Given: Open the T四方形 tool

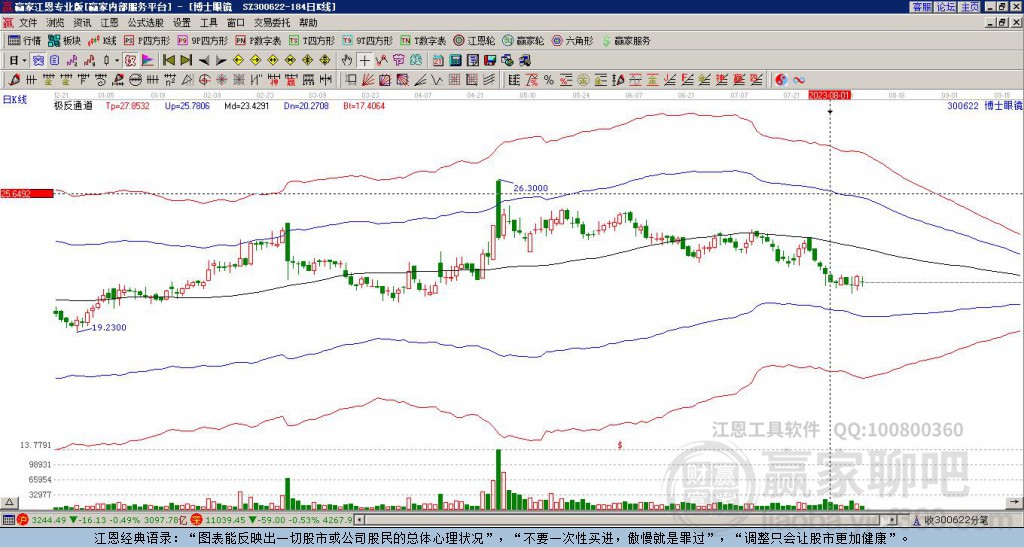Looking at the screenshot, I should [x=312, y=40].
